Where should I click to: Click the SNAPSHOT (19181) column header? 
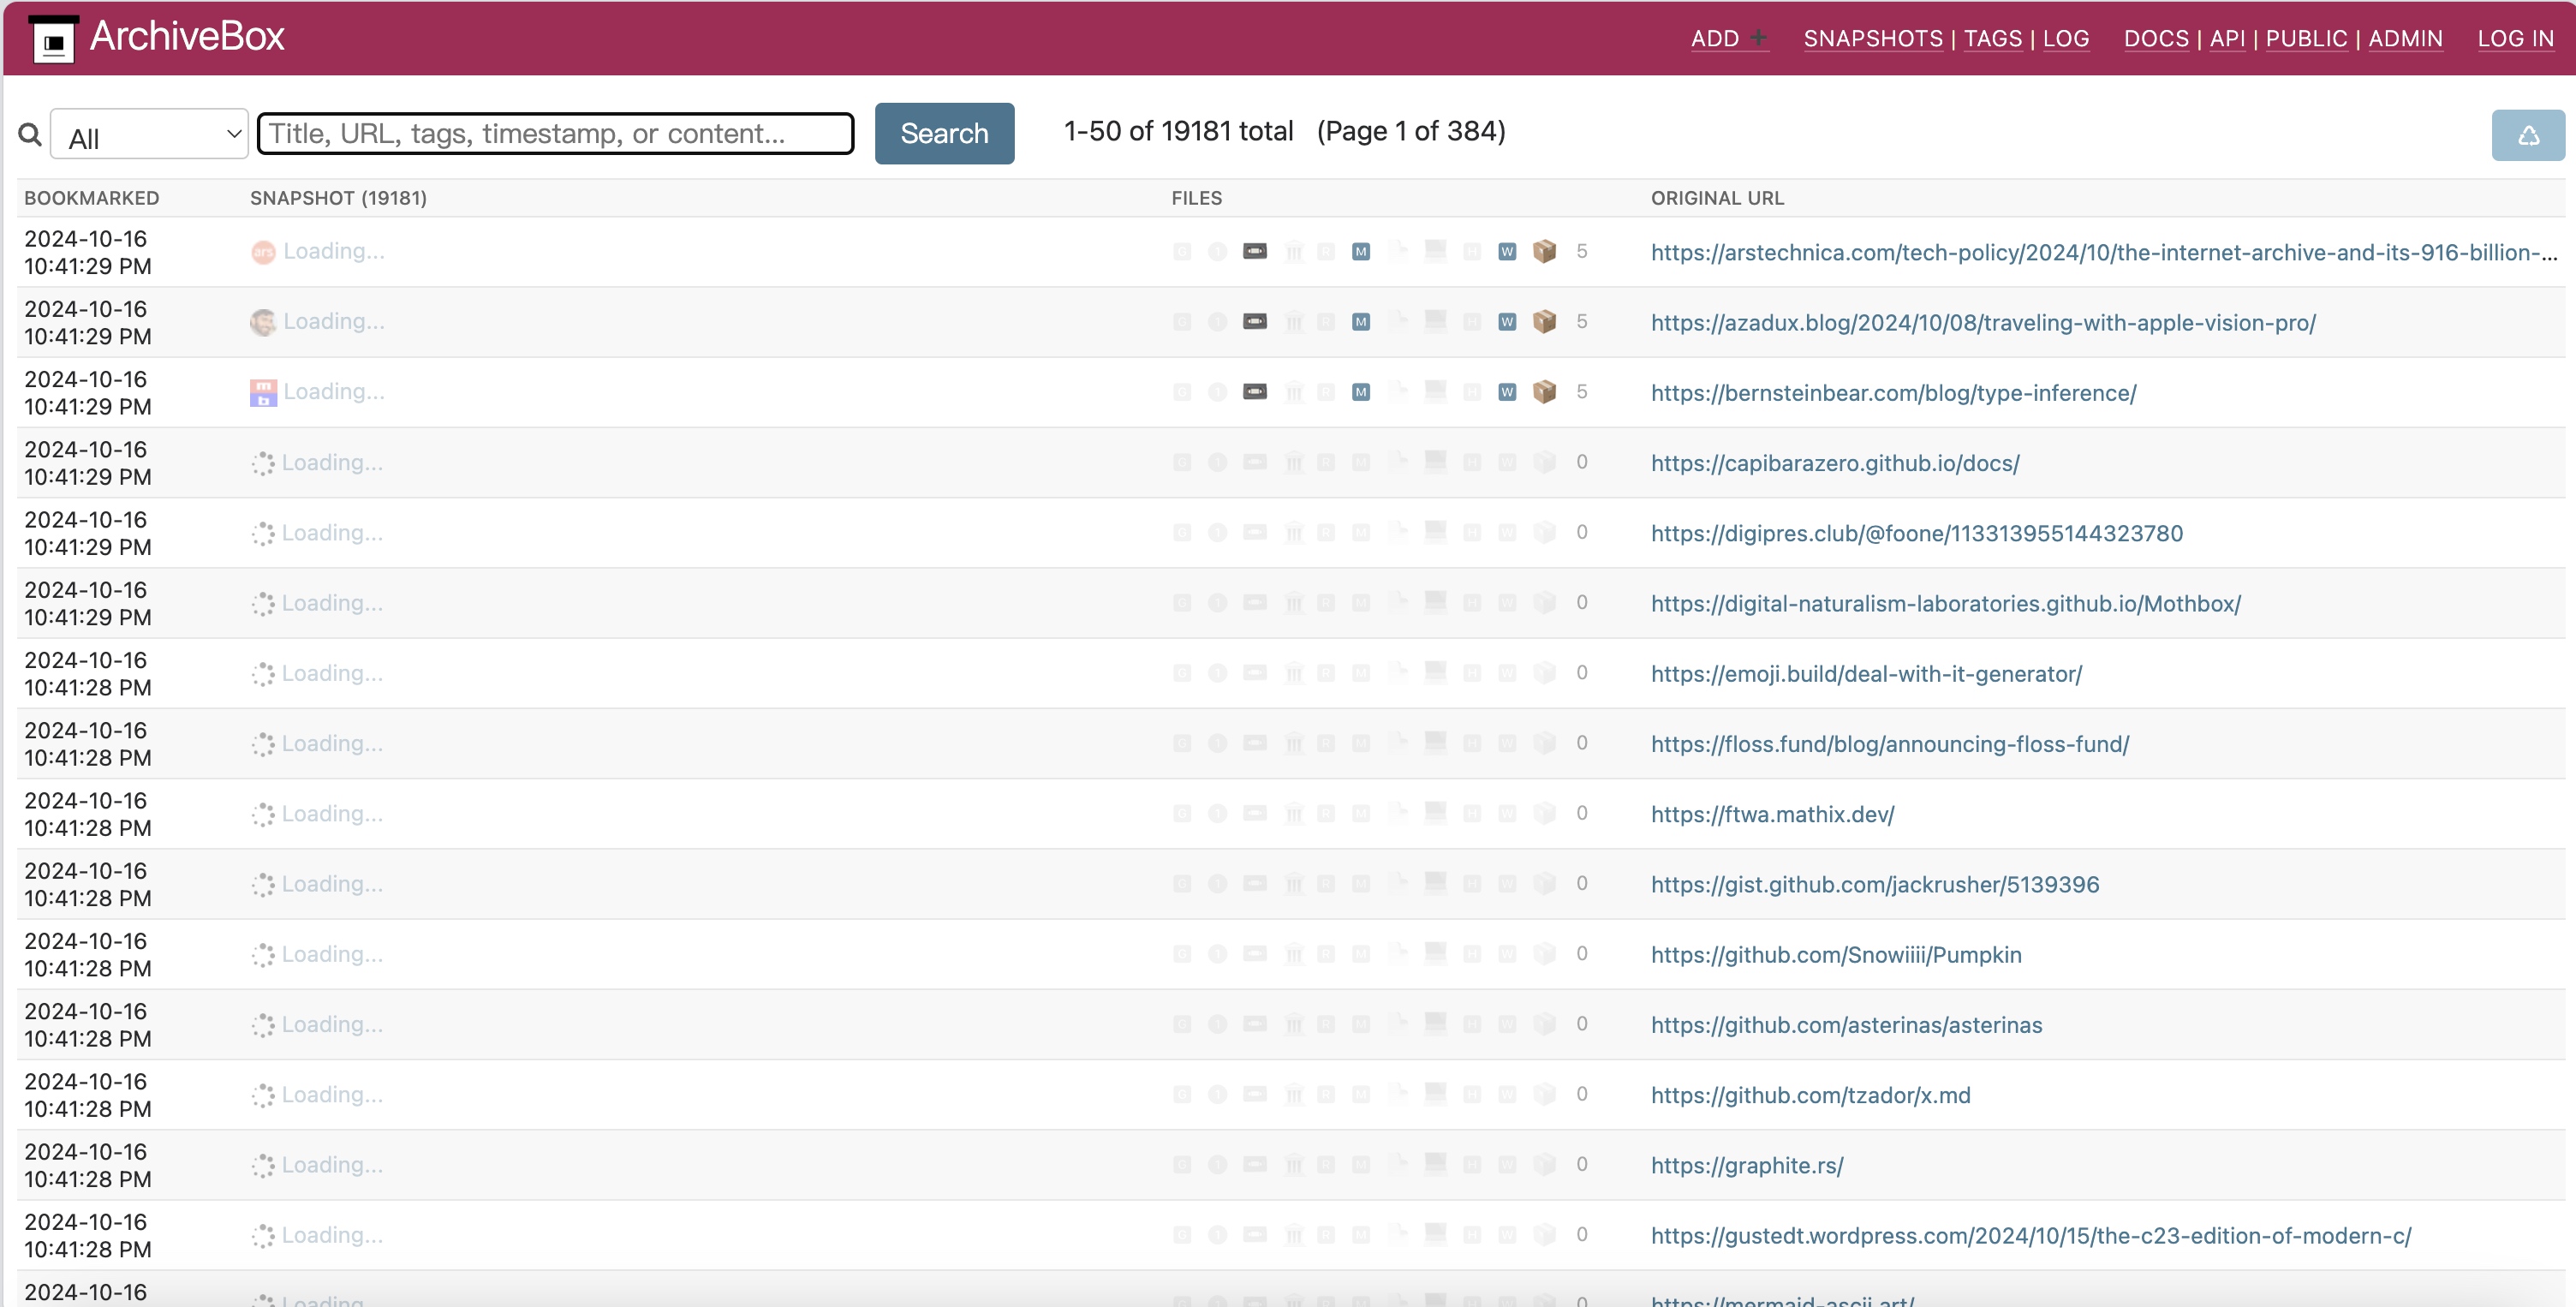pos(338,197)
